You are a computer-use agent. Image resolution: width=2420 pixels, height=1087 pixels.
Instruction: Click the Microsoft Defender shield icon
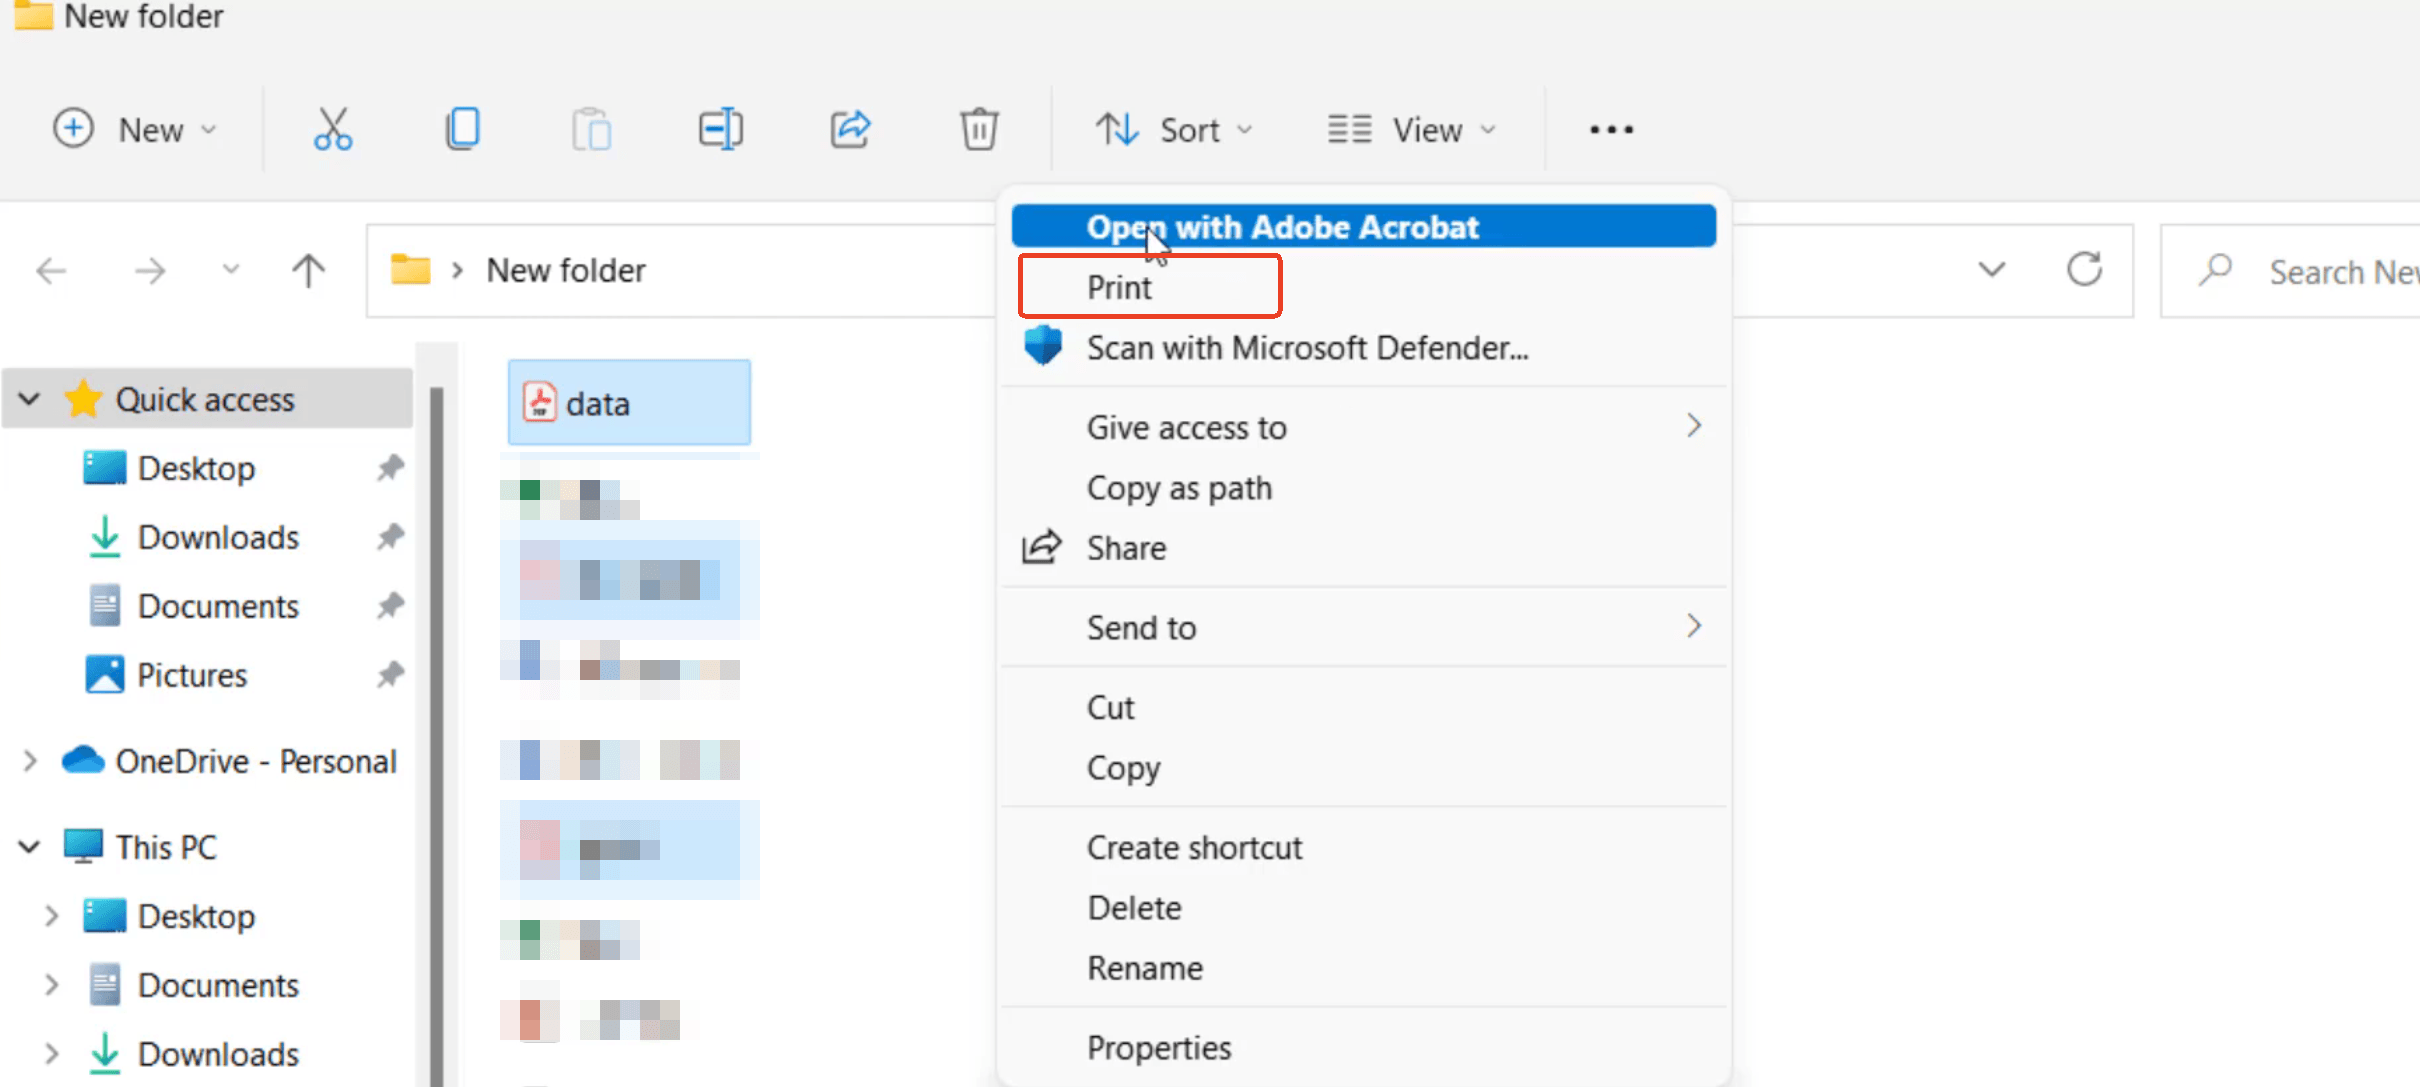pyautogui.click(x=1042, y=346)
